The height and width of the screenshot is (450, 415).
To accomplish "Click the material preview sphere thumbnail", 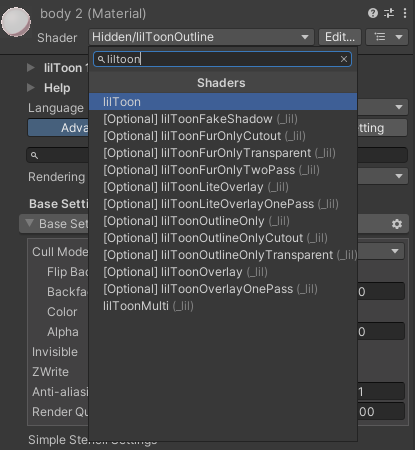I will click(16, 22).
